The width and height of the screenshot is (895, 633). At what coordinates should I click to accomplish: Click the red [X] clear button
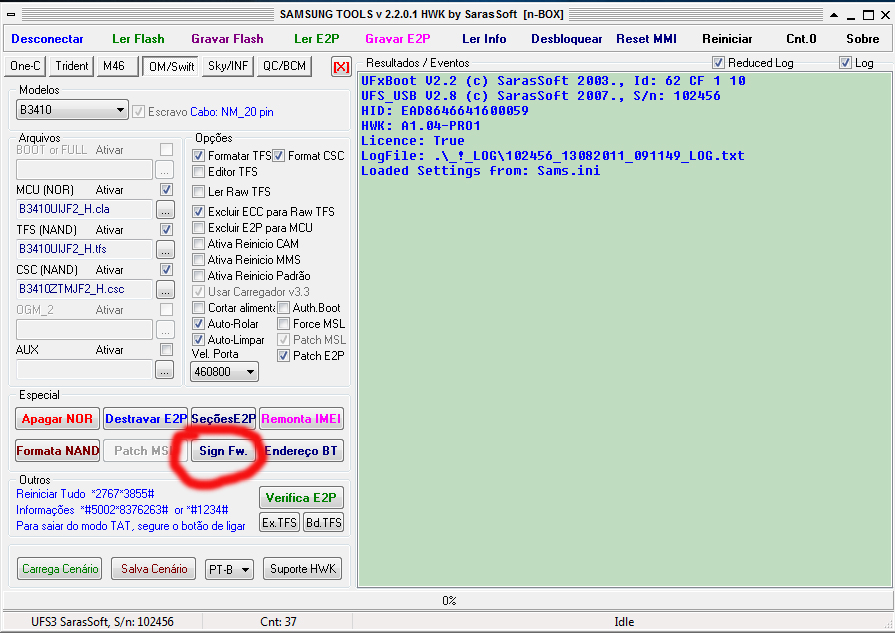(x=341, y=67)
